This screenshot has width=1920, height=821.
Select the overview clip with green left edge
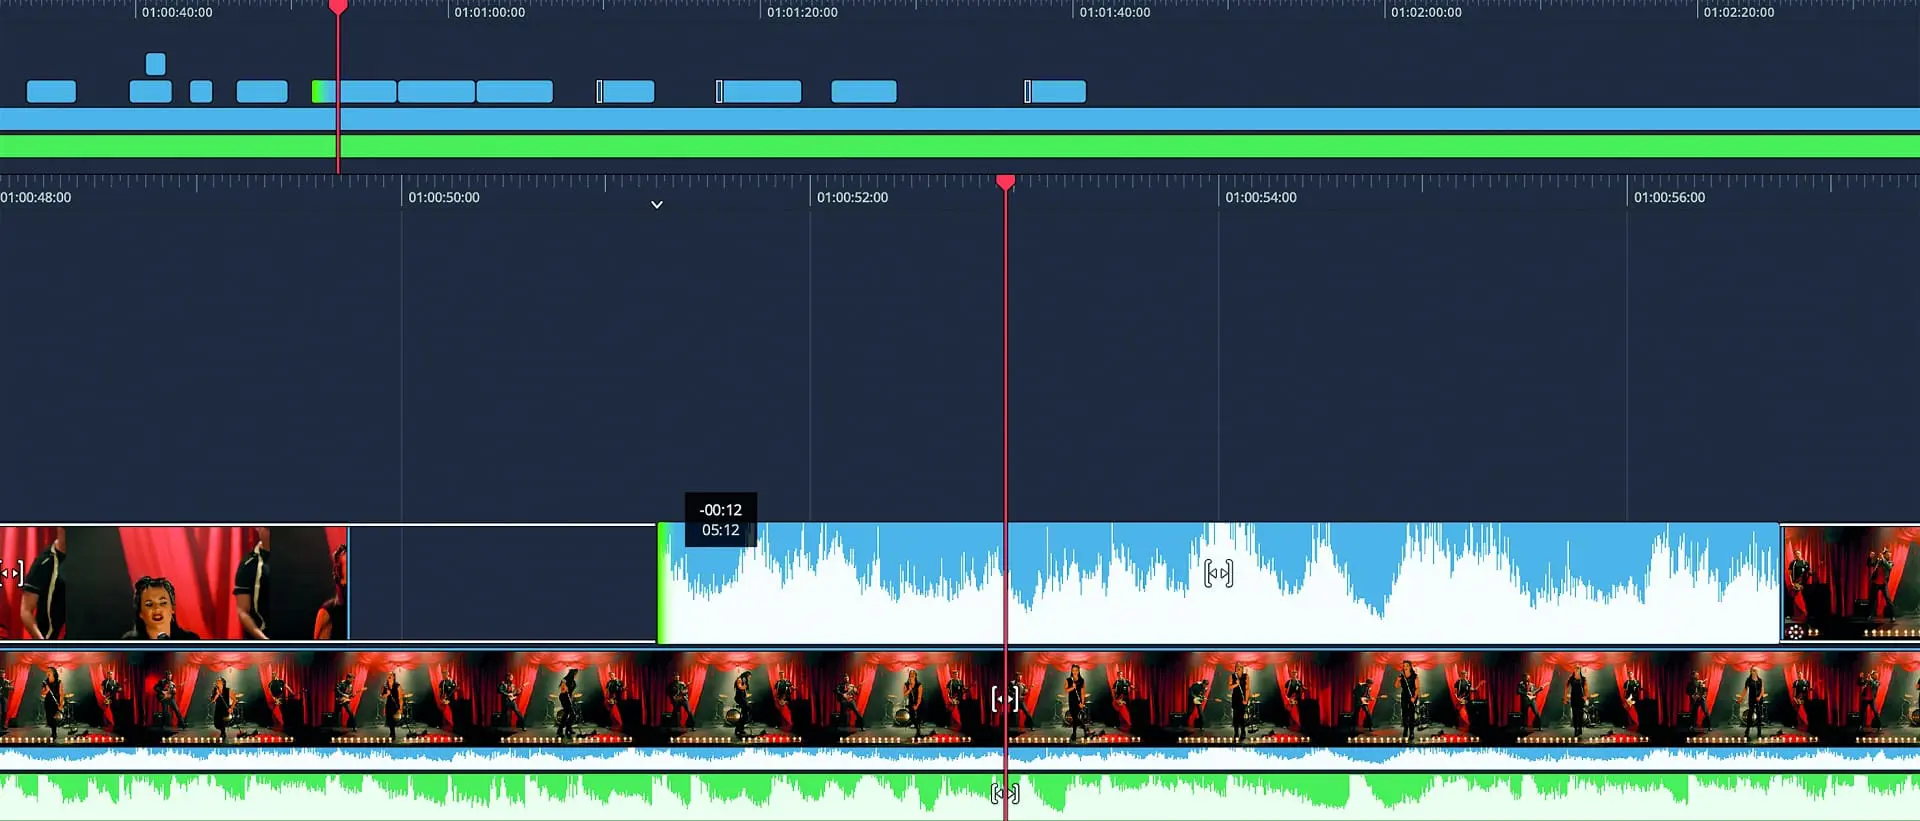355,92
